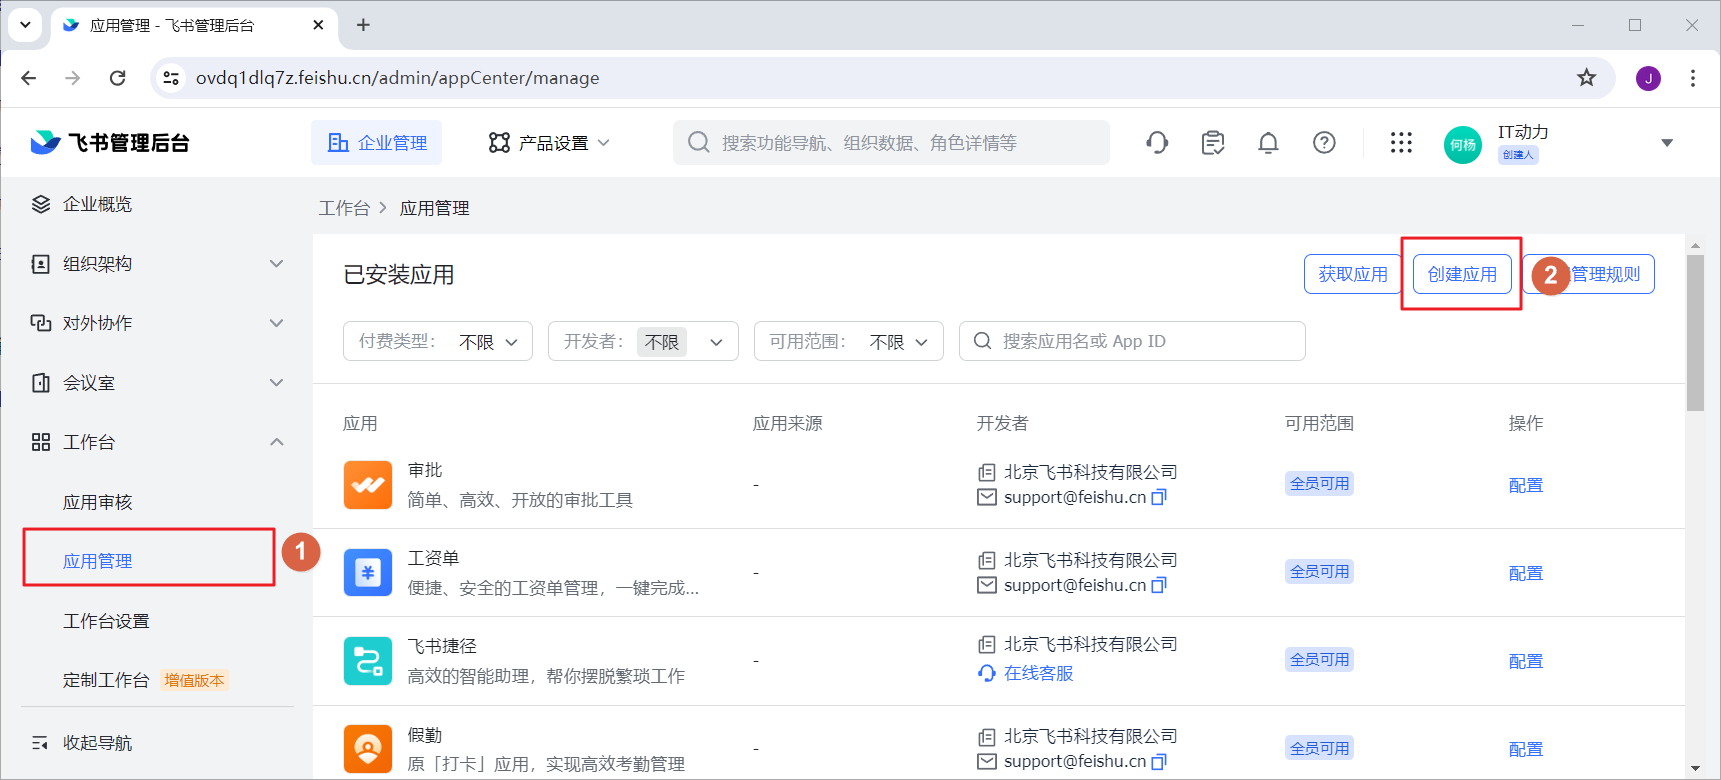Open the 产品设置 menu

[x=549, y=143]
